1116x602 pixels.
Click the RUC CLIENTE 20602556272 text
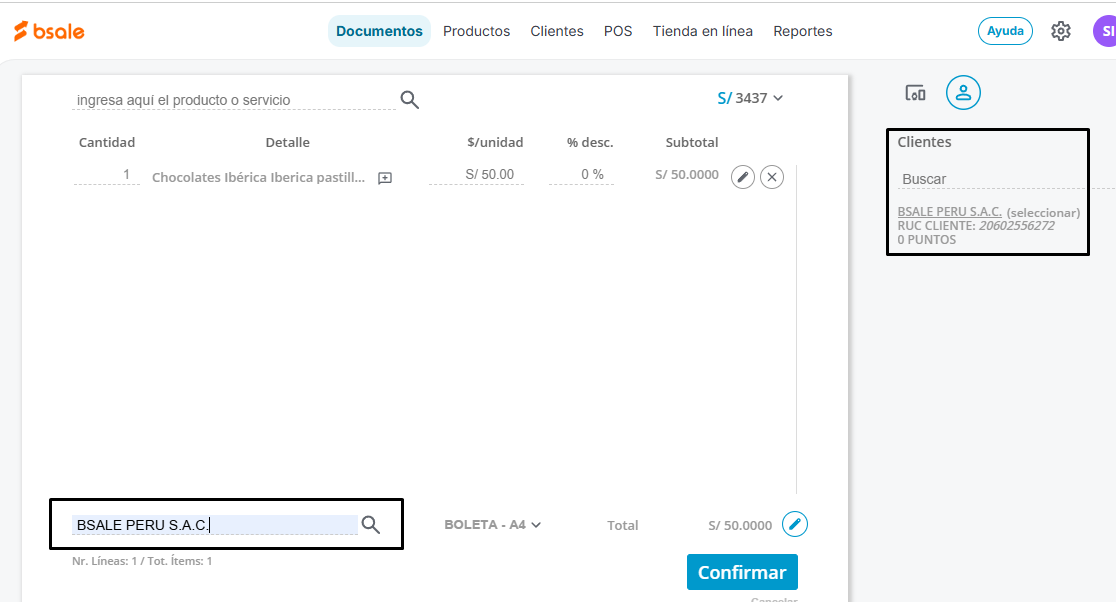[976, 226]
